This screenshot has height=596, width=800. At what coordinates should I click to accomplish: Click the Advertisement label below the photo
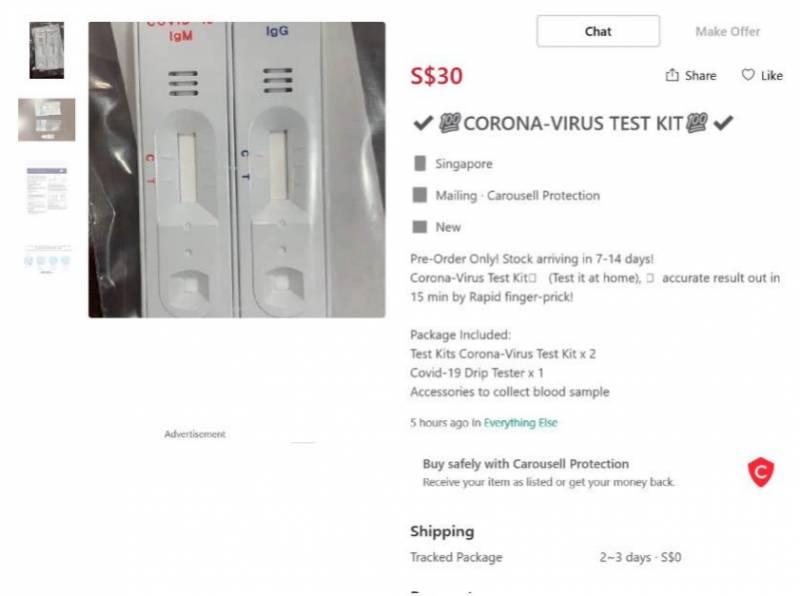pyautogui.click(x=195, y=434)
